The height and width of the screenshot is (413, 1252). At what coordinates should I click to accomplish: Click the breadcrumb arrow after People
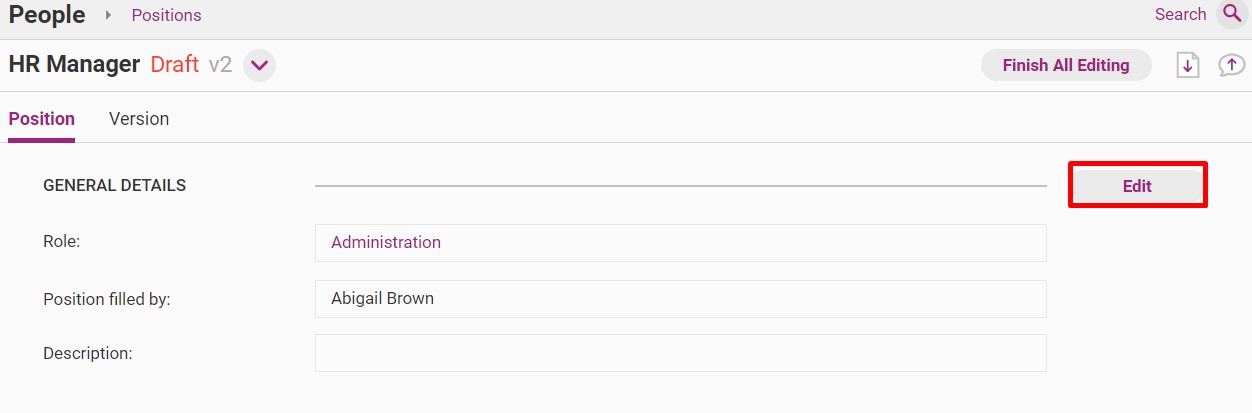click(108, 15)
